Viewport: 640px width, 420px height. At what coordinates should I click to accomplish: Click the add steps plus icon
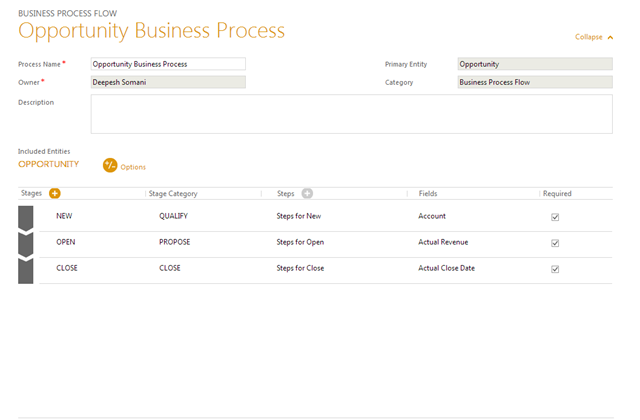[307, 193]
